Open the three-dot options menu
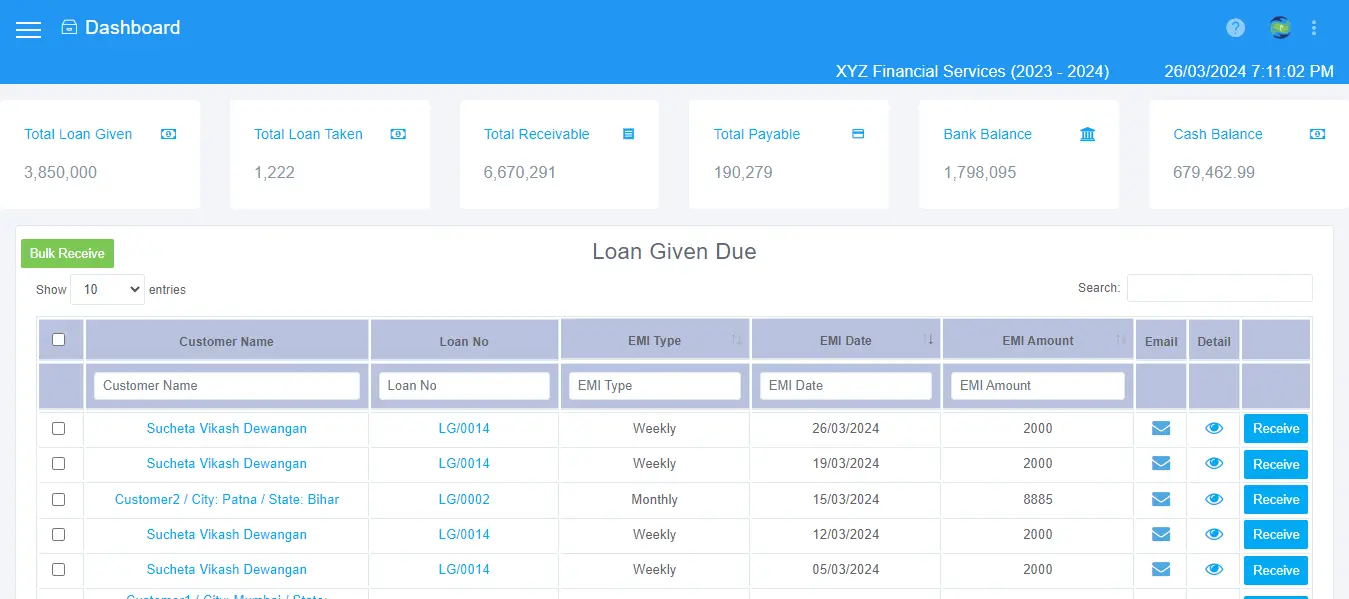The width and height of the screenshot is (1349, 599). [x=1314, y=28]
